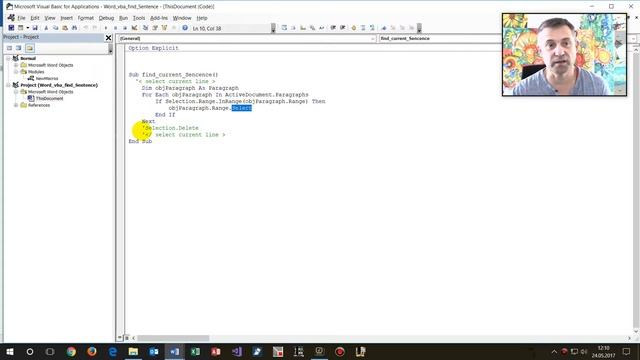
Task: Open the Edit menu
Action: pyautogui.click(x=35, y=18)
